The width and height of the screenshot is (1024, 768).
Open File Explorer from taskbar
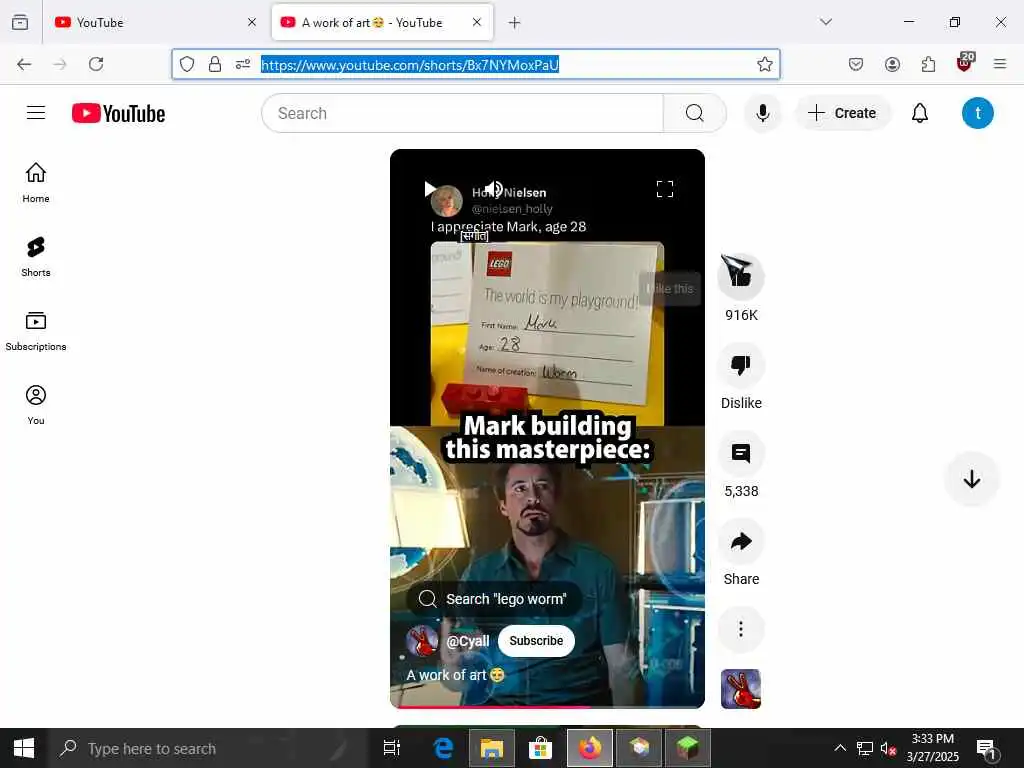492,748
